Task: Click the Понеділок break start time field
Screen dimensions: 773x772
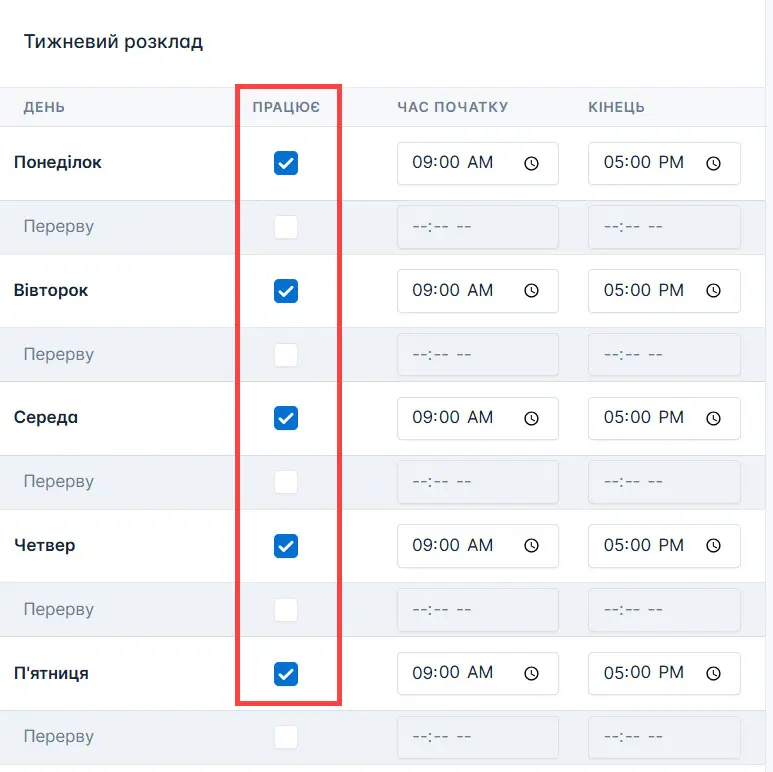Action: [478, 227]
